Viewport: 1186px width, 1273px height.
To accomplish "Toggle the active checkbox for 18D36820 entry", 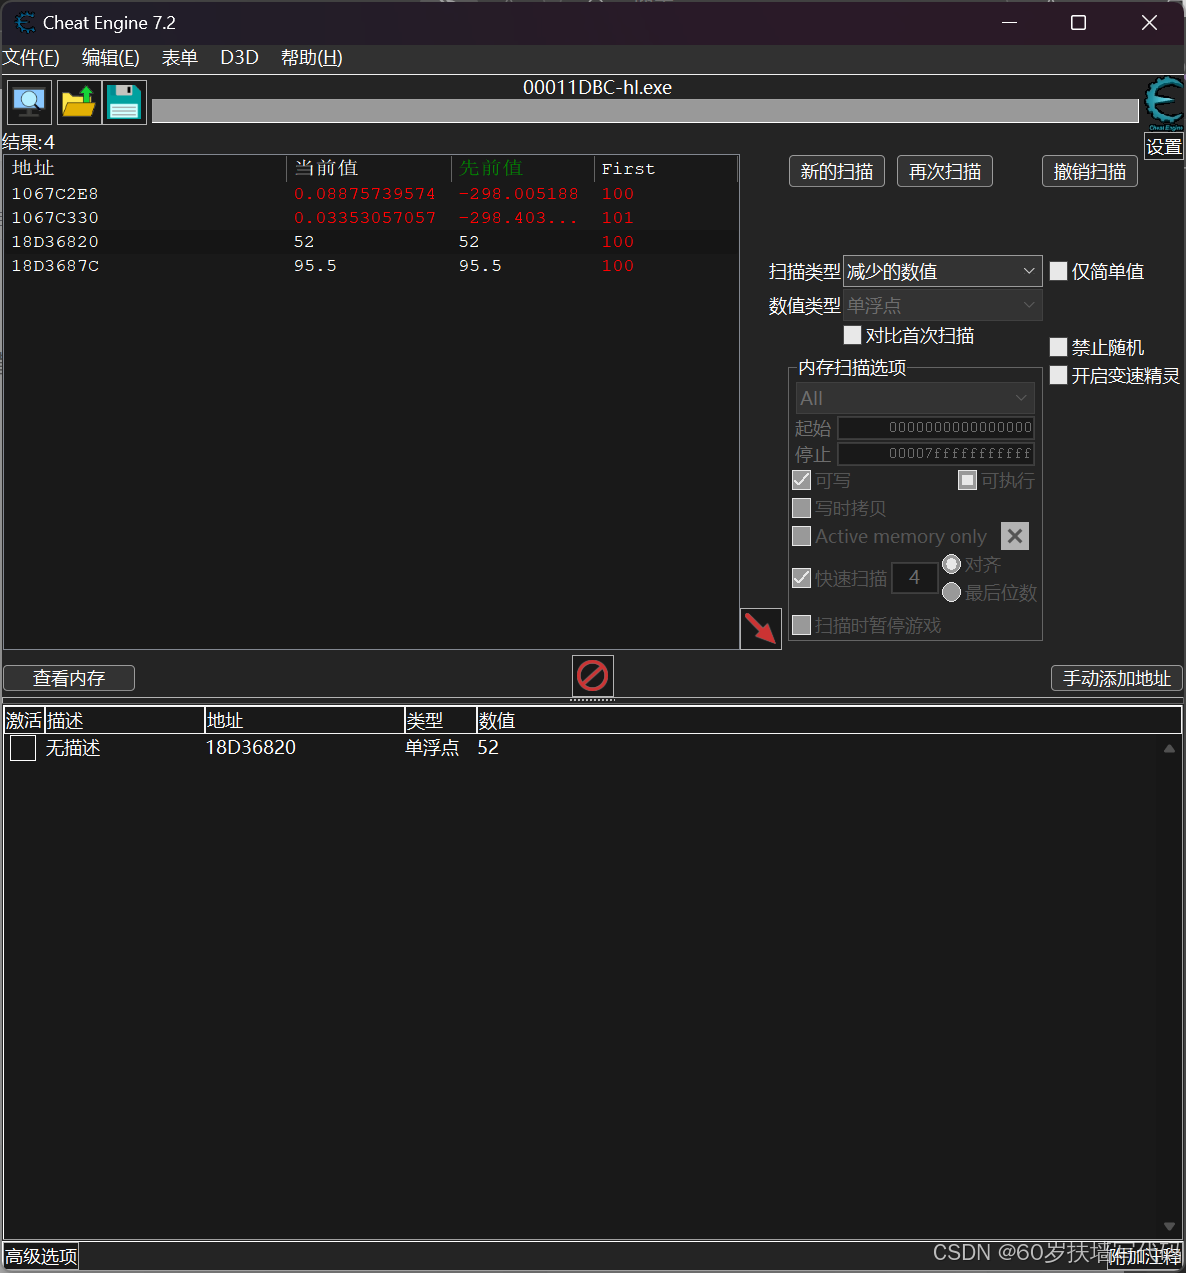I will tap(23, 748).
